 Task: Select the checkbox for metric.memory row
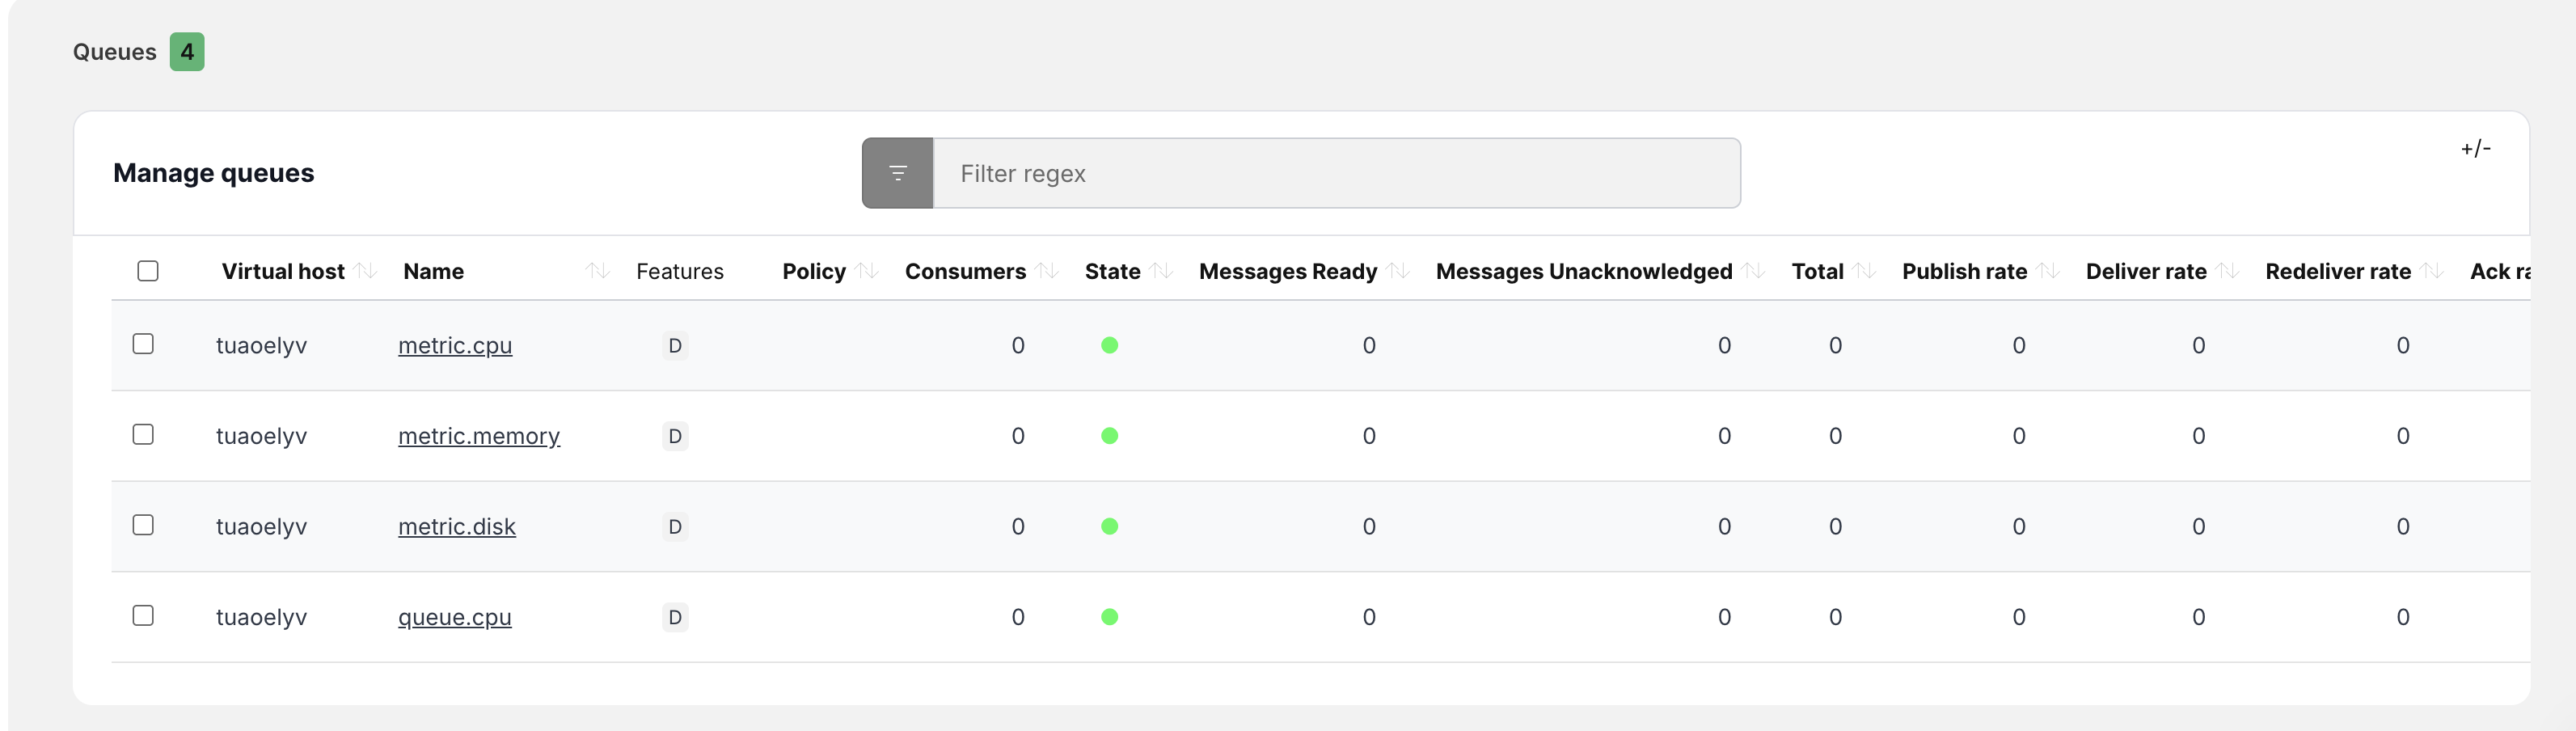point(143,435)
